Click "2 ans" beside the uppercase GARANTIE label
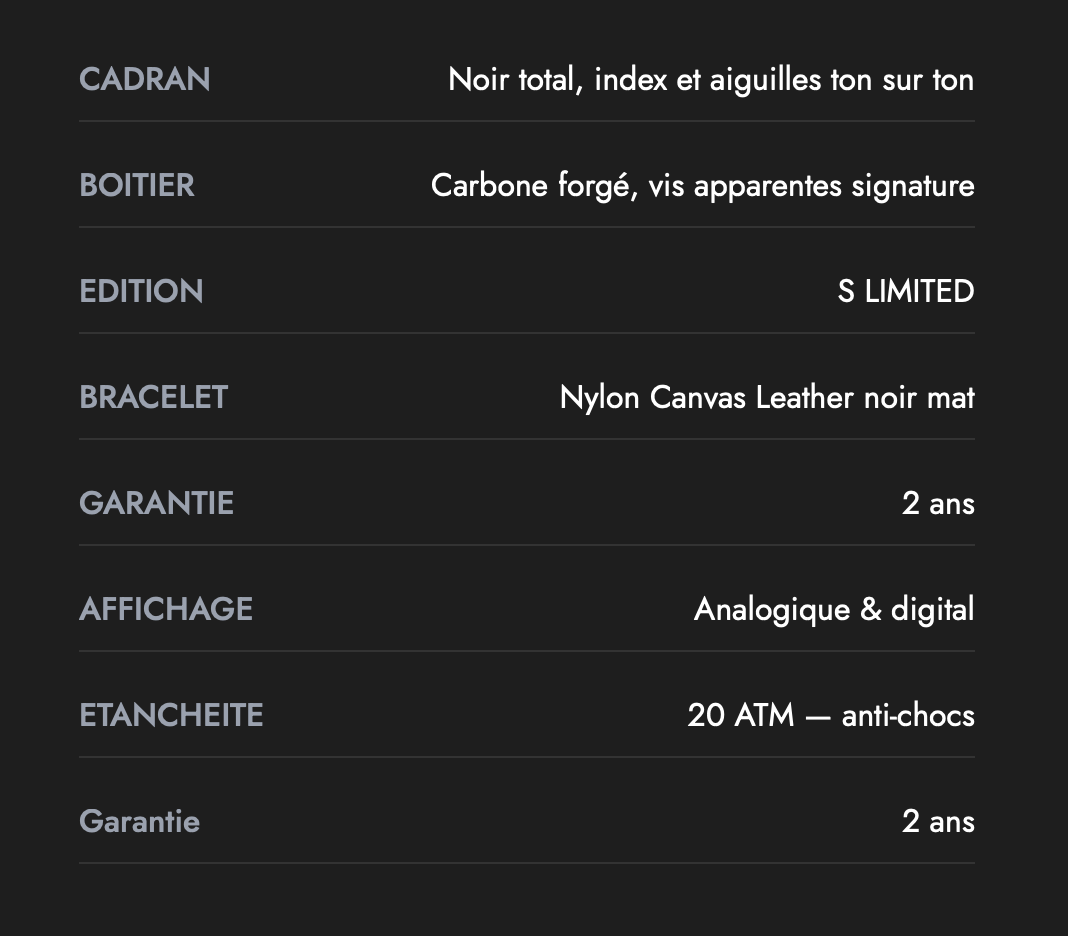This screenshot has height=936, width=1068. pyautogui.click(x=938, y=504)
